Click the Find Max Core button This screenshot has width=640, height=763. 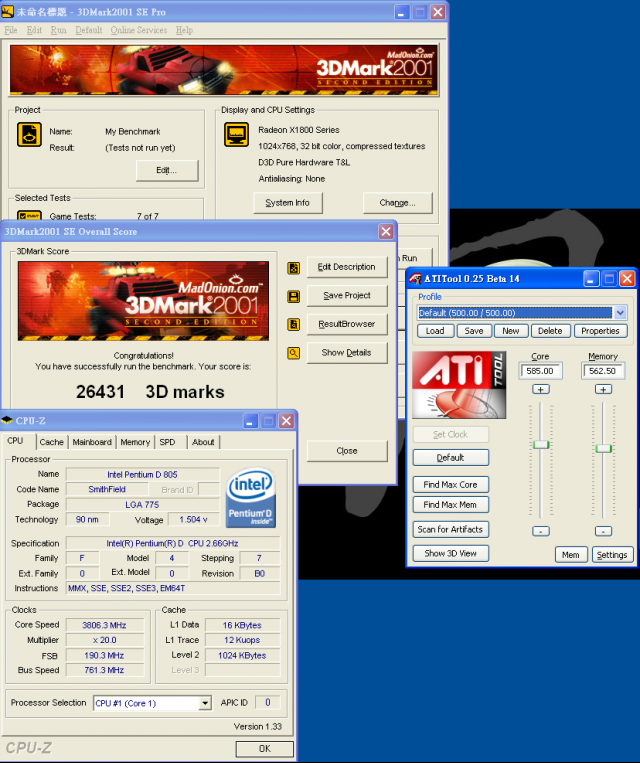[x=451, y=485]
